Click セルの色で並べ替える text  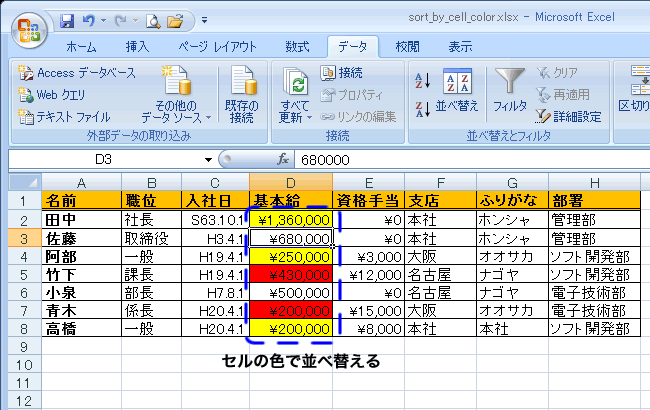pyautogui.click(x=301, y=361)
